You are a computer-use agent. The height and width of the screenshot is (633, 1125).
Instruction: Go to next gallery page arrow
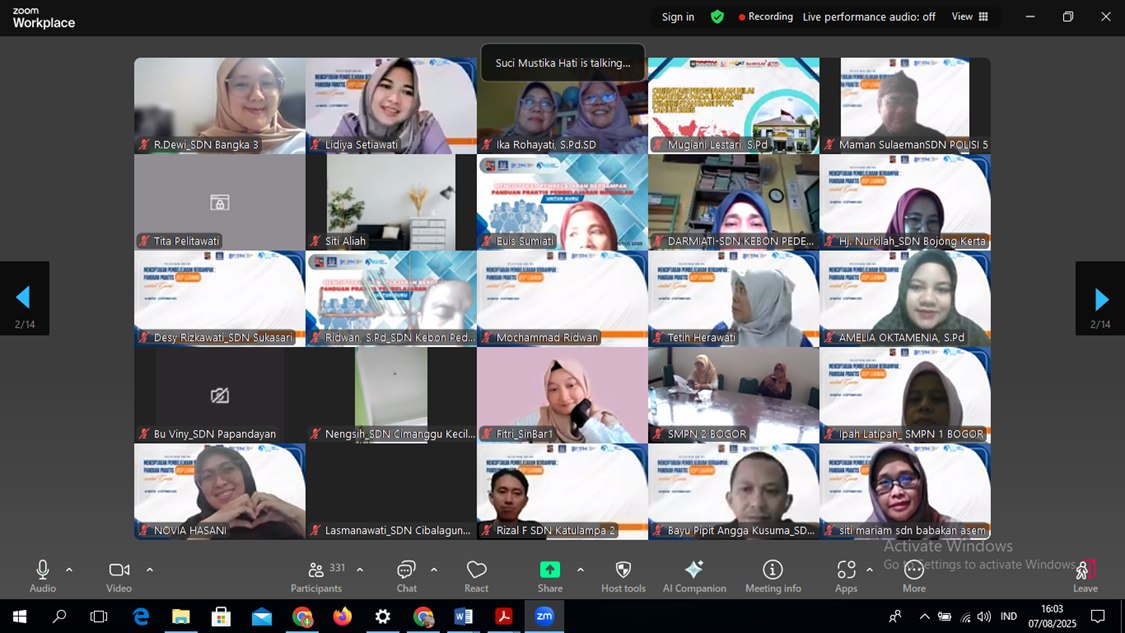[x=1100, y=298]
